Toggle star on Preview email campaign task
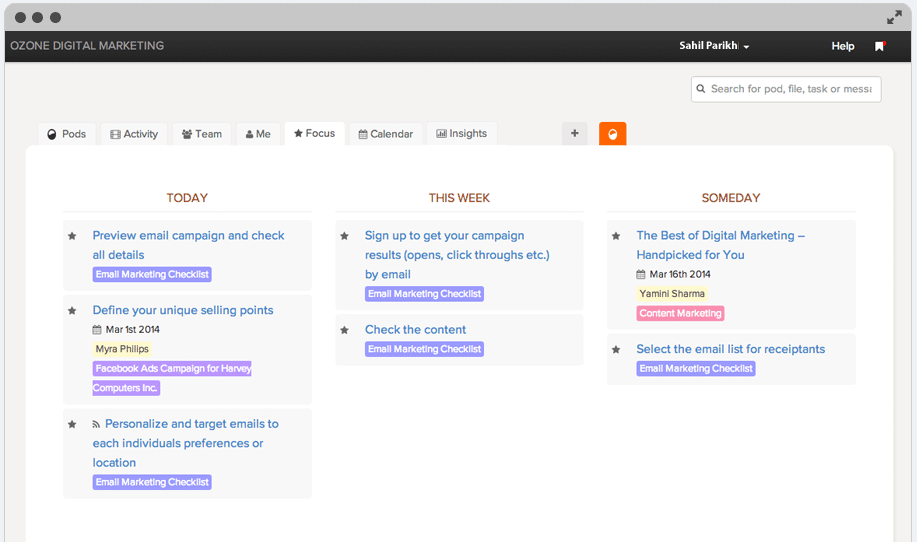 pyautogui.click(x=72, y=236)
